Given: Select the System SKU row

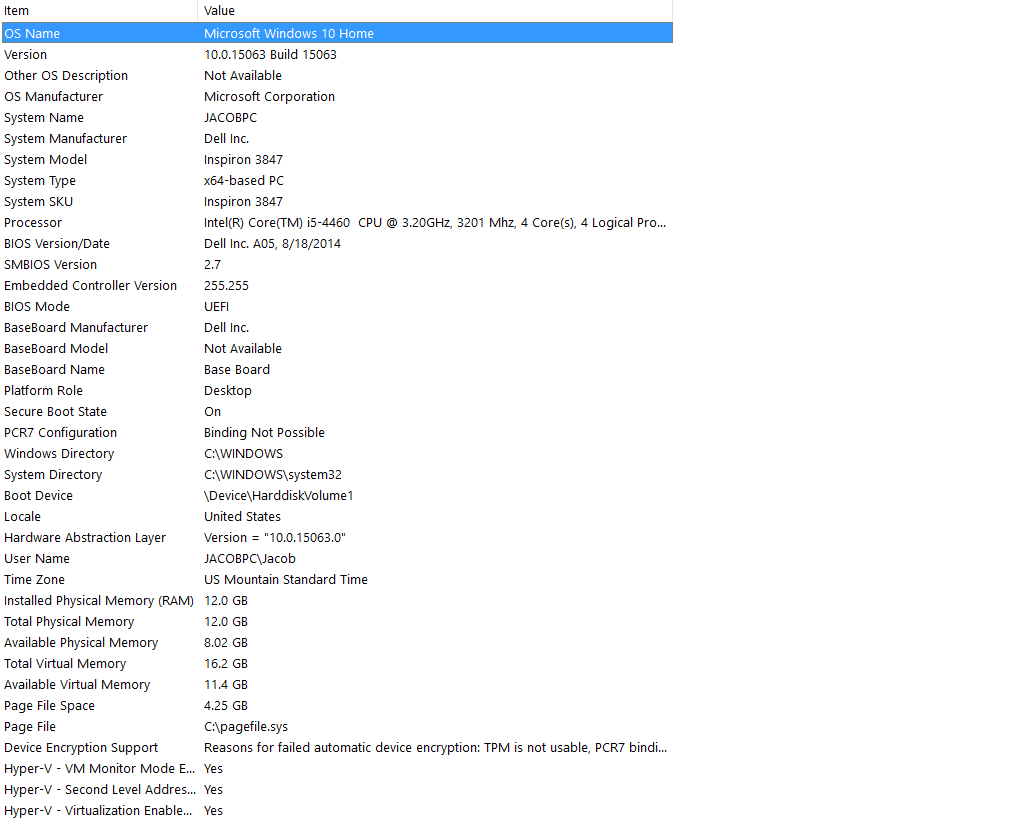Looking at the screenshot, I should (x=337, y=201).
